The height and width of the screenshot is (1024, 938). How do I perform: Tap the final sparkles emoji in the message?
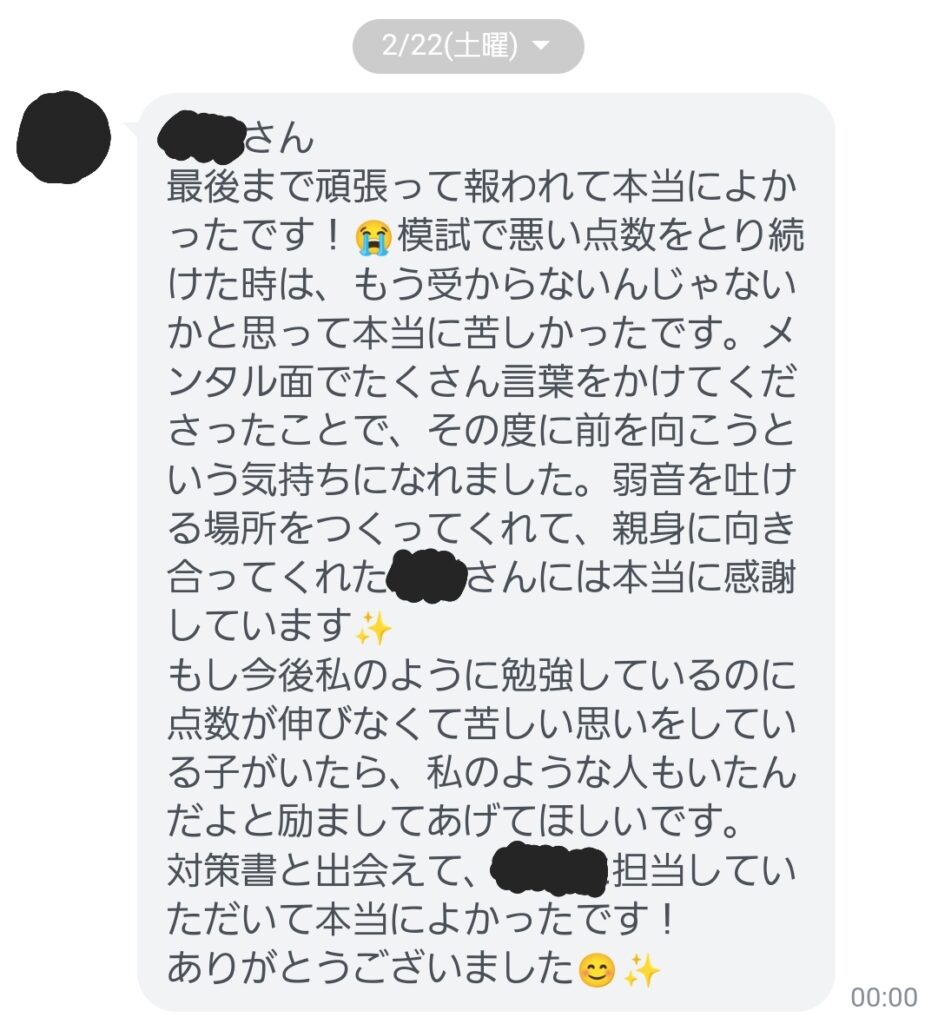coord(642,969)
